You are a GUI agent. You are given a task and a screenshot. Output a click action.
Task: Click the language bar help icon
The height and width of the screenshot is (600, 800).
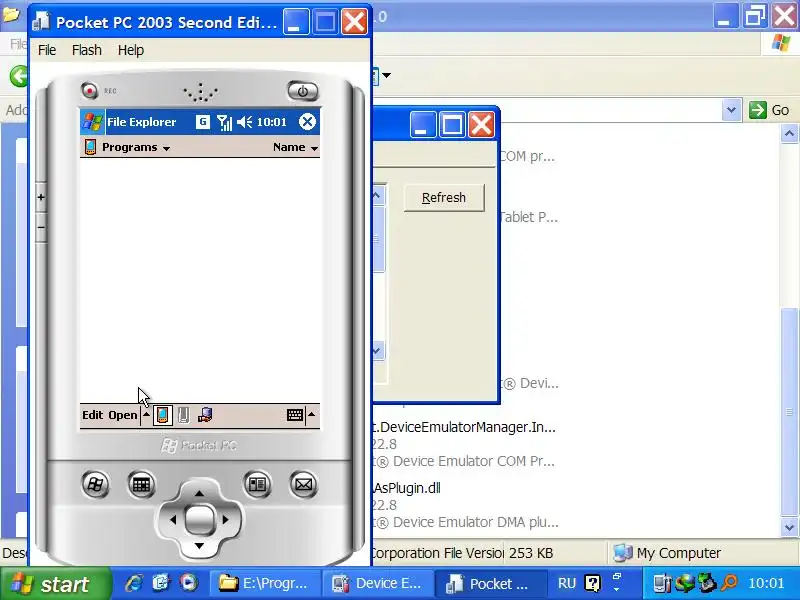click(x=592, y=583)
